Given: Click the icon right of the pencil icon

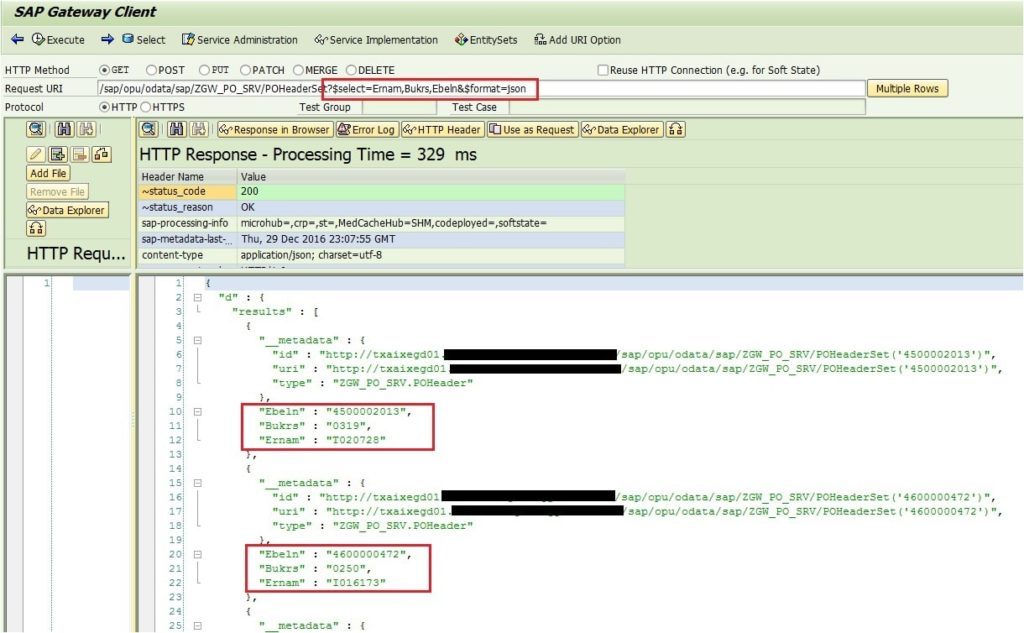Looking at the screenshot, I should 58,154.
